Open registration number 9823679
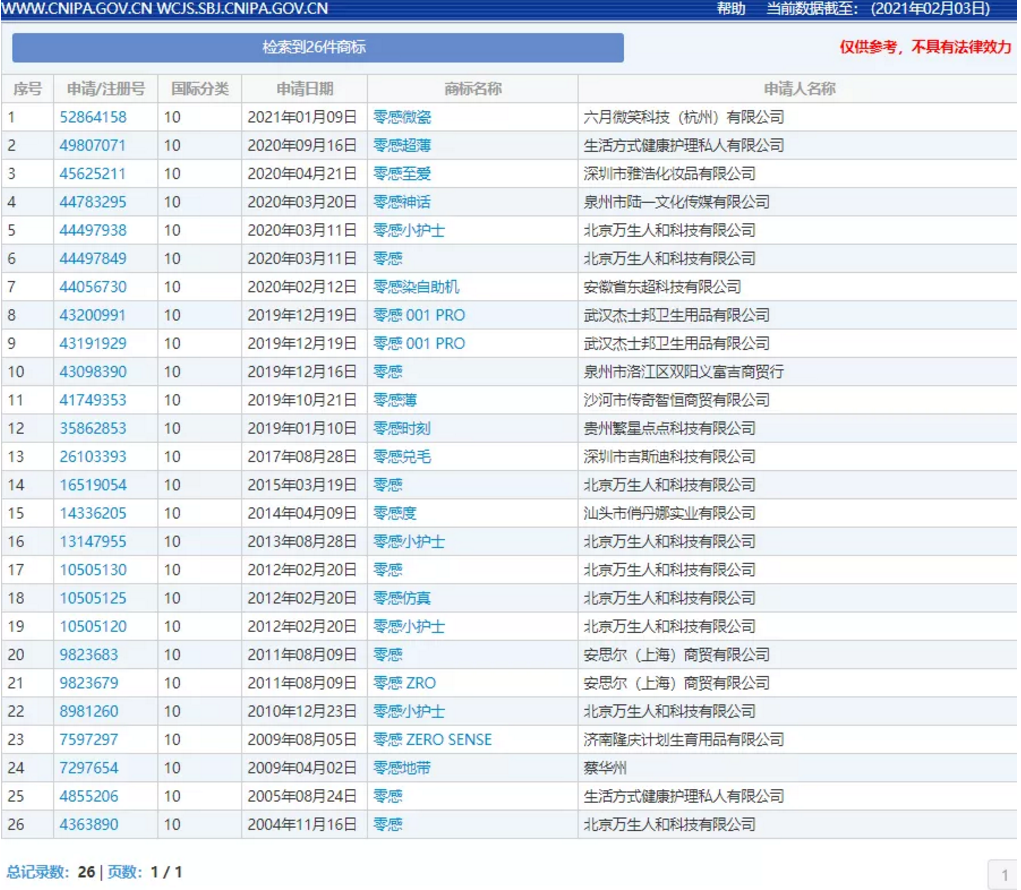The width and height of the screenshot is (1021, 890). click(x=89, y=684)
